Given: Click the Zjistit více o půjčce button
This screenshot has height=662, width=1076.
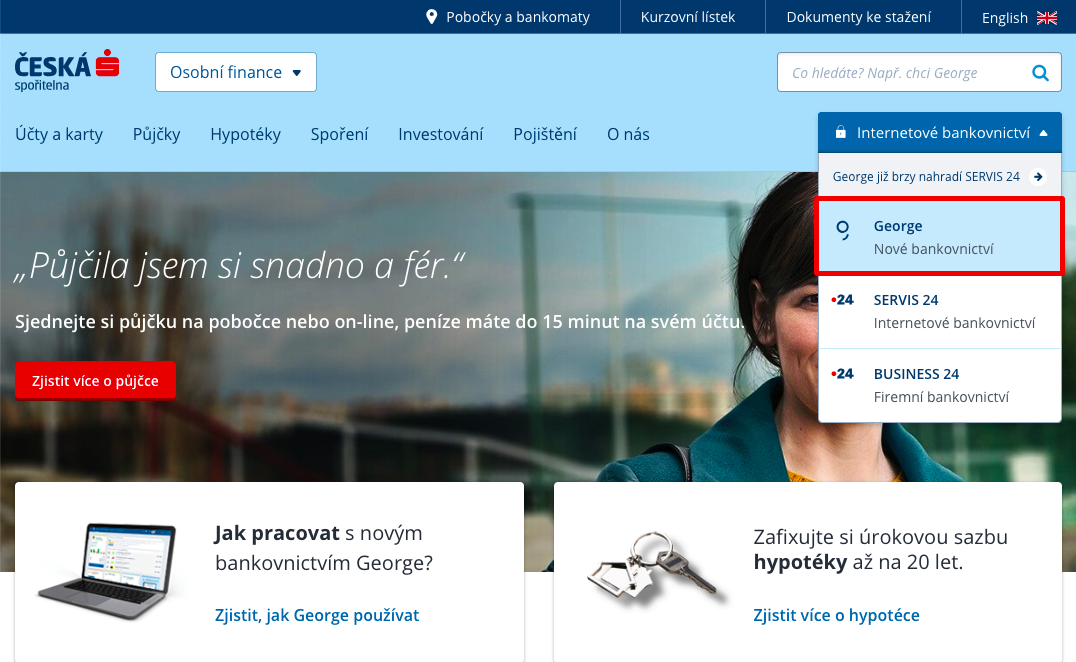Looking at the screenshot, I should click(x=95, y=381).
